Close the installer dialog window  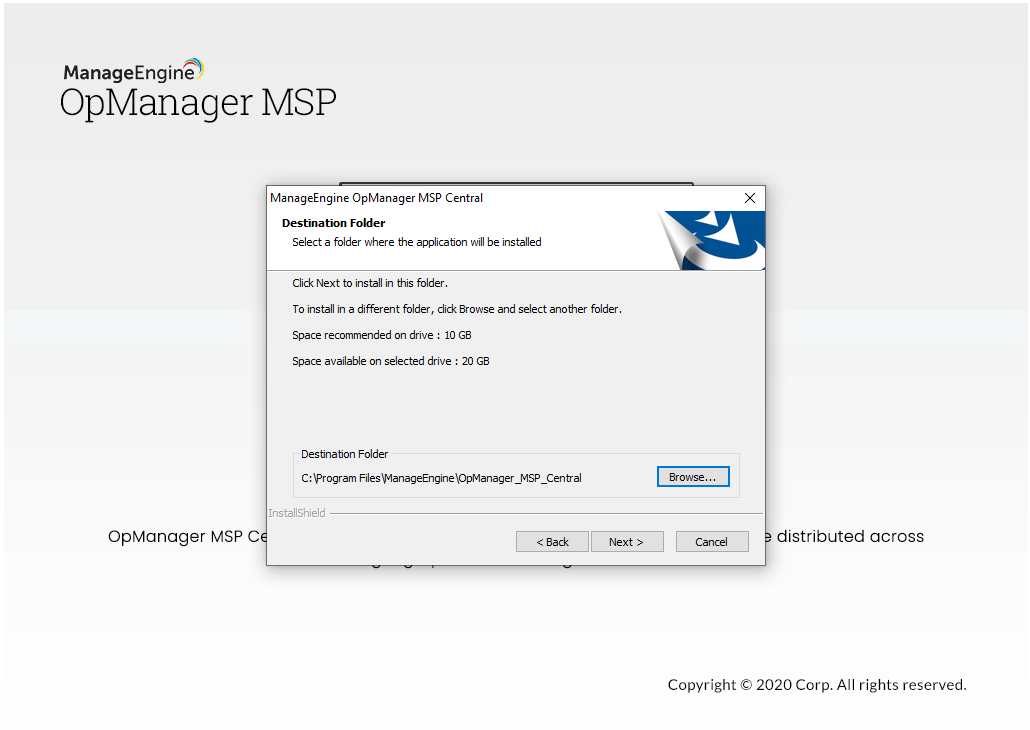(750, 197)
